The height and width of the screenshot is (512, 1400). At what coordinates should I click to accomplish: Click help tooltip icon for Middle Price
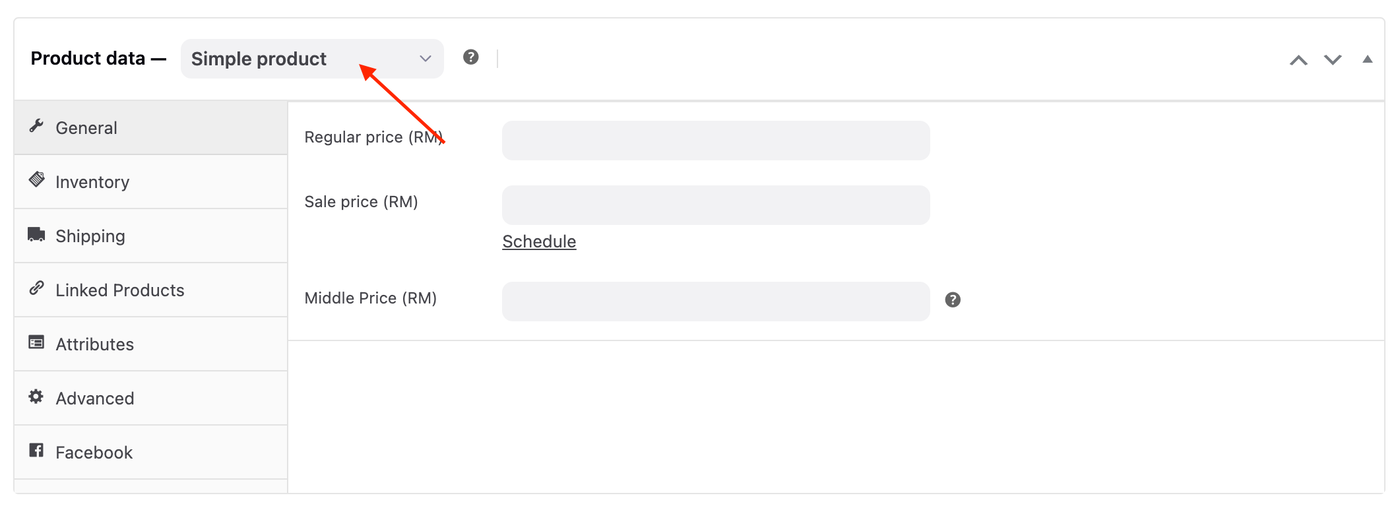[x=953, y=300]
